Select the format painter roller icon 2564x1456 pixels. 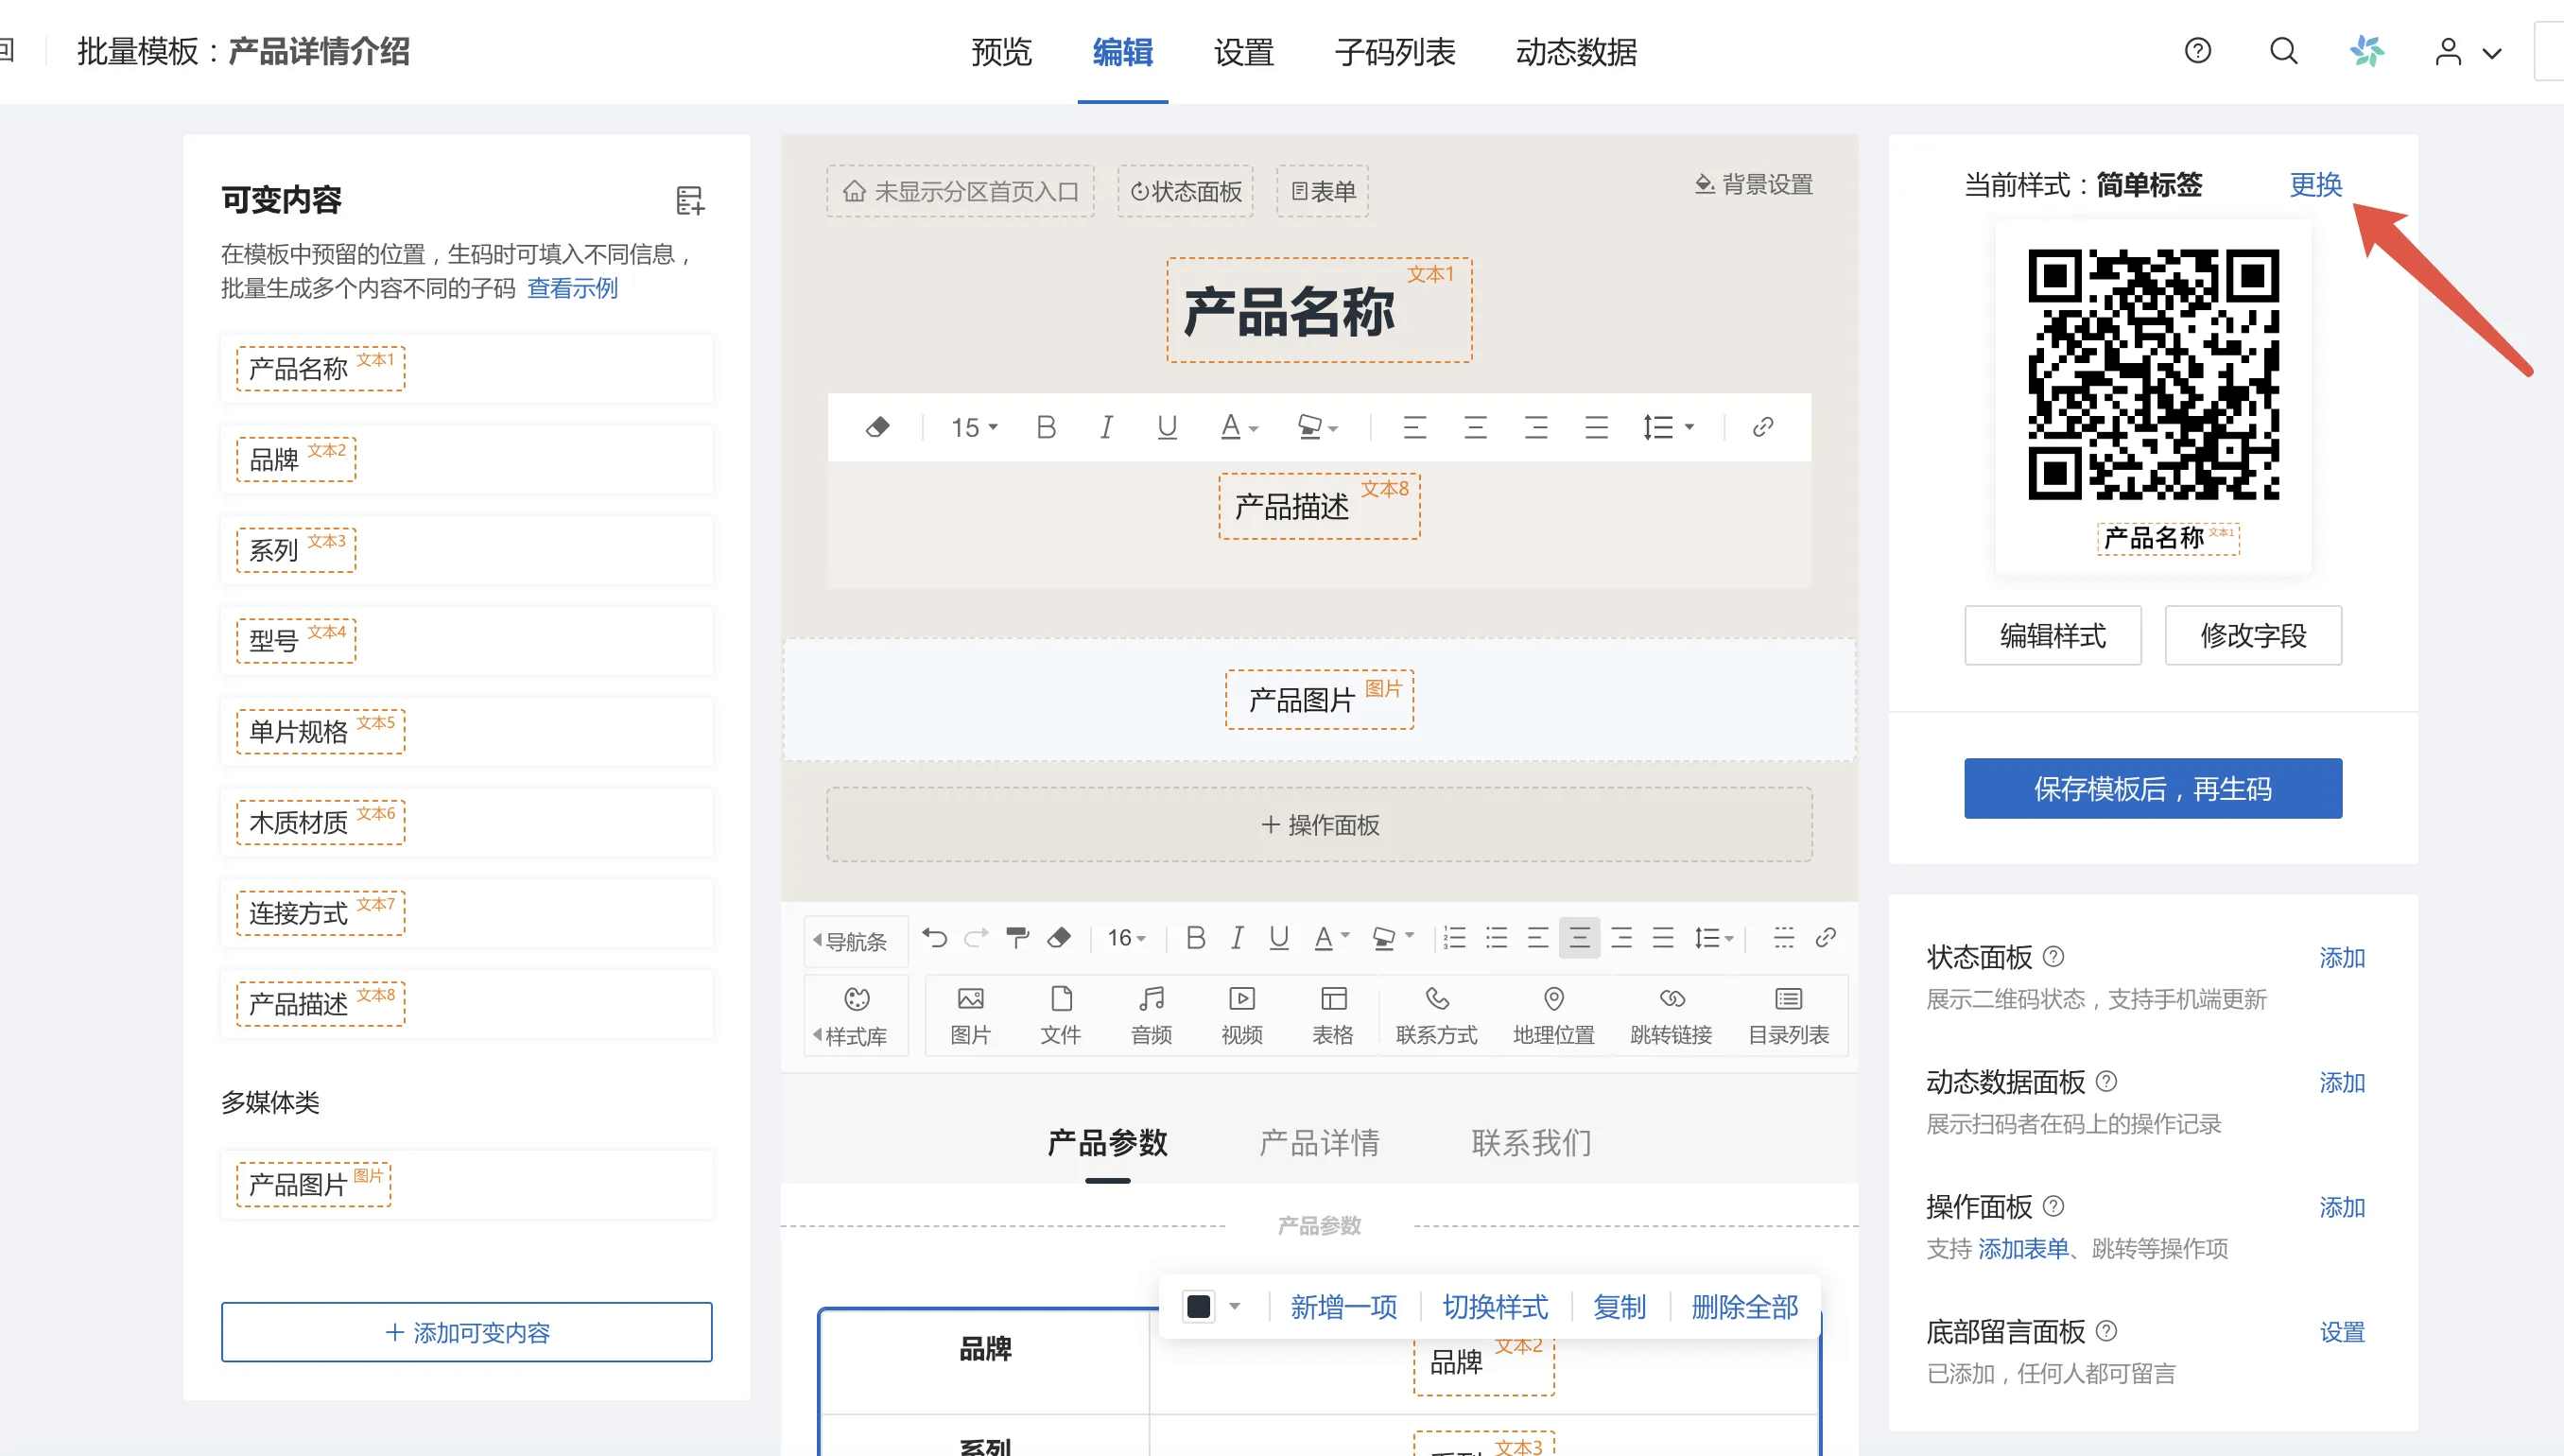click(x=1017, y=938)
